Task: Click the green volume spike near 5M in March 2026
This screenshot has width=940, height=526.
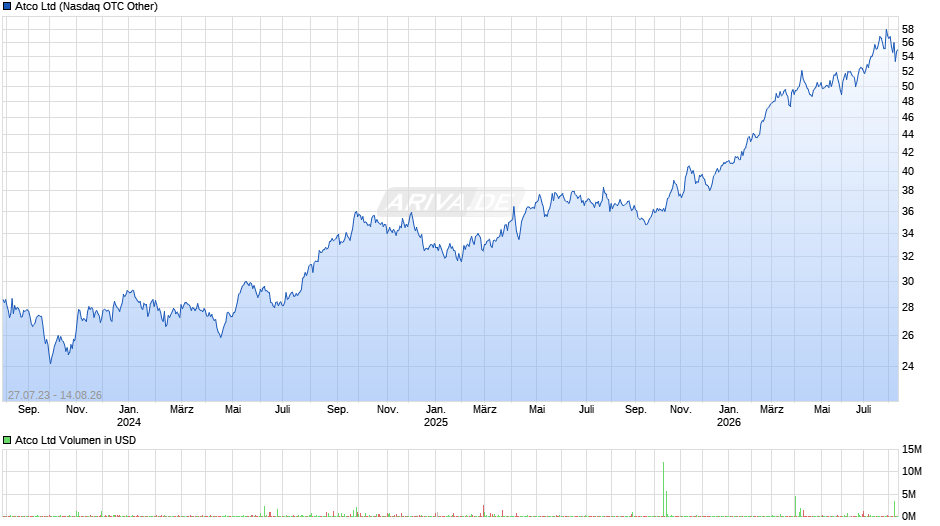Action: click(796, 506)
